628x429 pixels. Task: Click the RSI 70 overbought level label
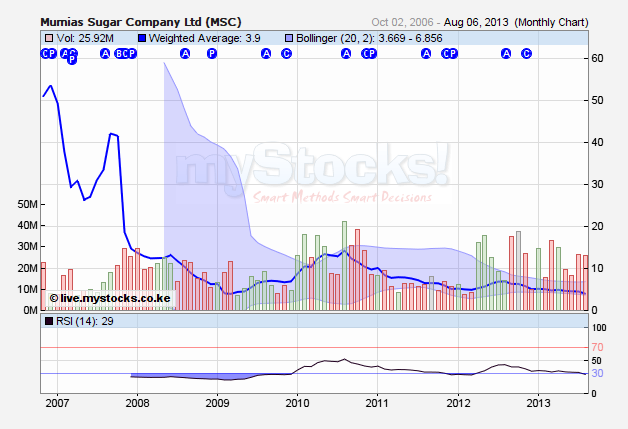(599, 347)
